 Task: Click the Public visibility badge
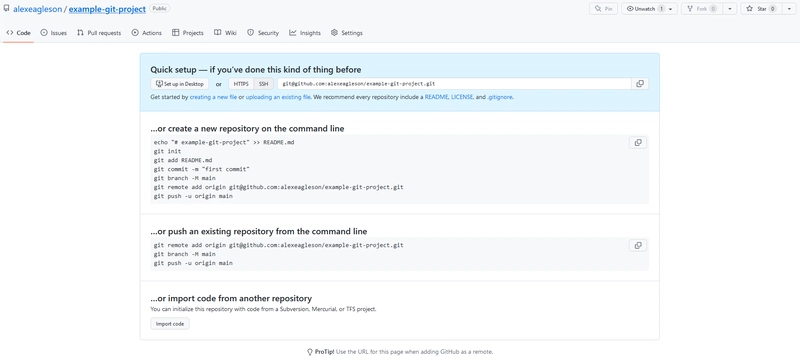(x=160, y=9)
